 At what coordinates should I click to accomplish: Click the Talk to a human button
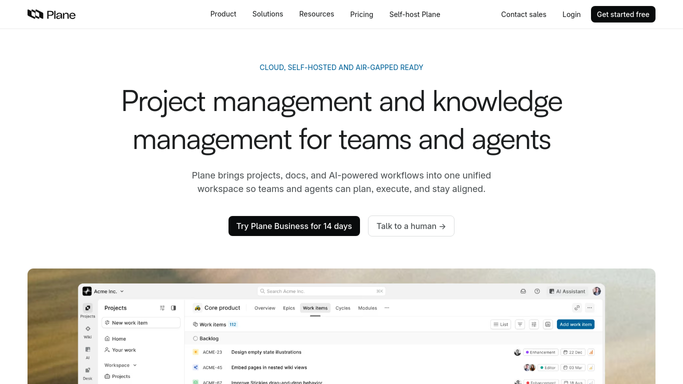(x=411, y=226)
